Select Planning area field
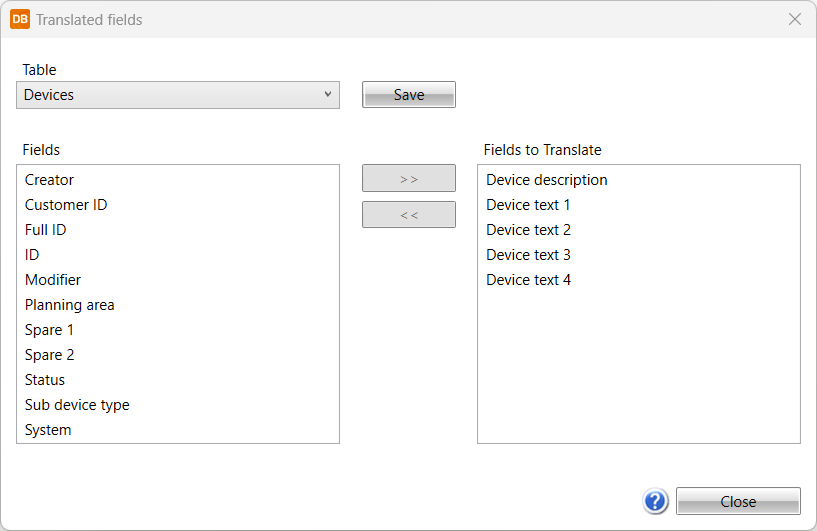The image size is (817, 531). [x=178, y=305]
